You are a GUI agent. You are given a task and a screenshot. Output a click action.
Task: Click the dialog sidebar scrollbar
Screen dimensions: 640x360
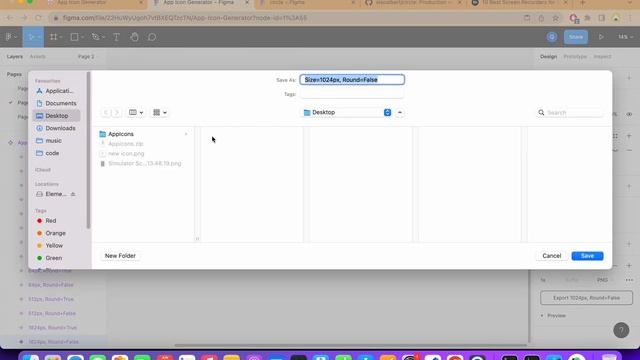click(88, 150)
